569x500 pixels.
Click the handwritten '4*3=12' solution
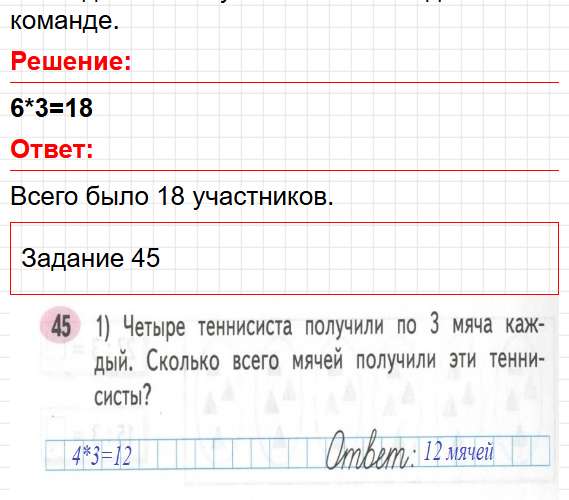102,456
